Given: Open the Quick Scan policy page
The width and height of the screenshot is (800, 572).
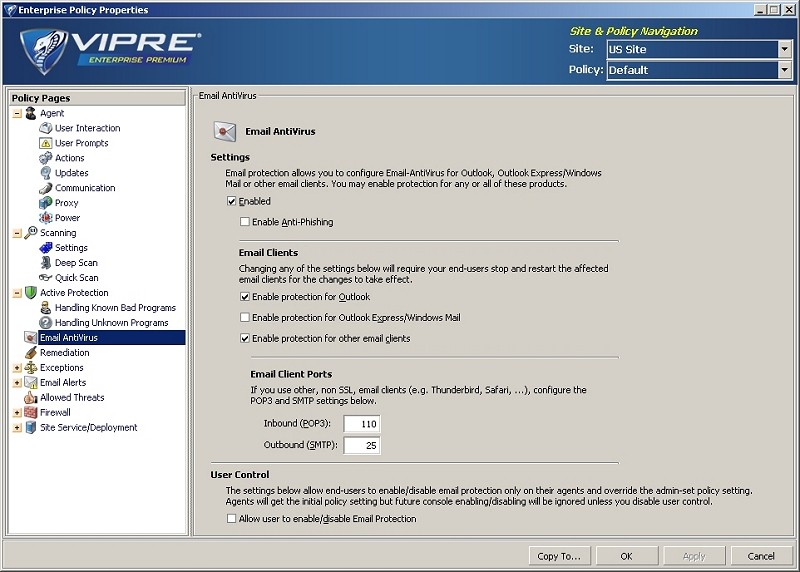Looking at the screenshot, I should [76, 278].
